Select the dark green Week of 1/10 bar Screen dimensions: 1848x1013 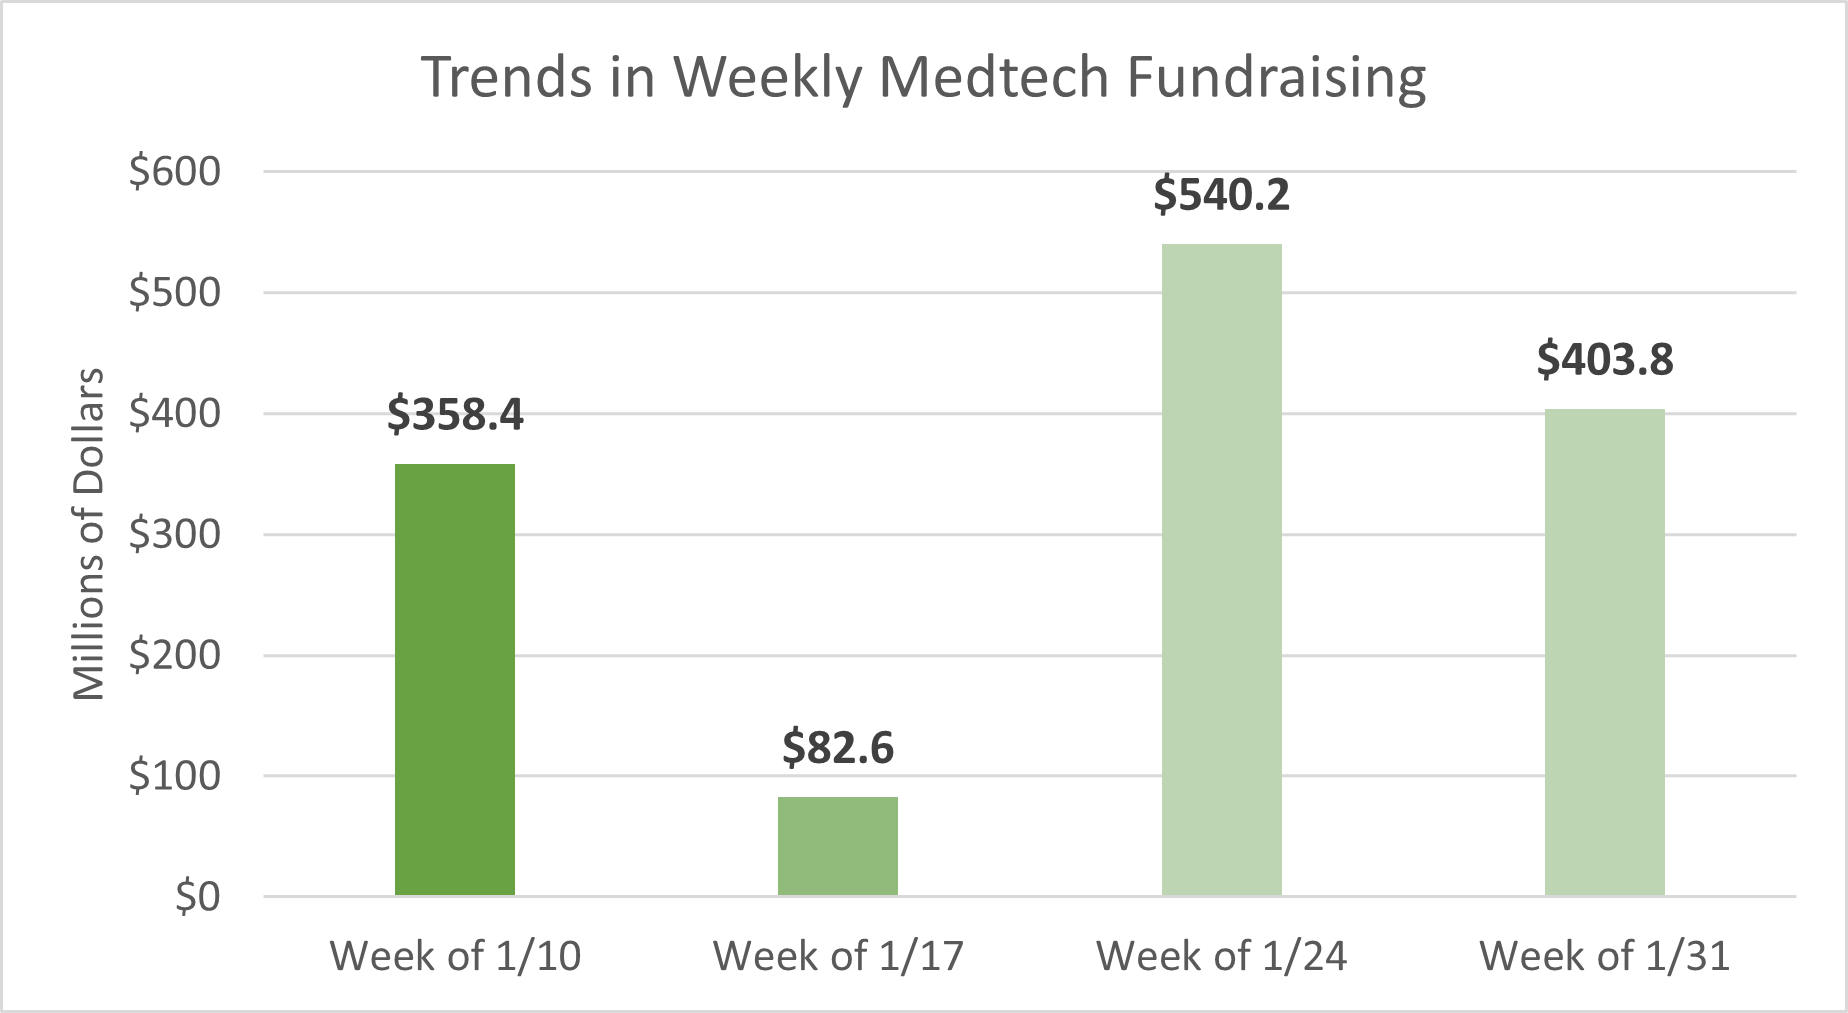click(455, 680)
